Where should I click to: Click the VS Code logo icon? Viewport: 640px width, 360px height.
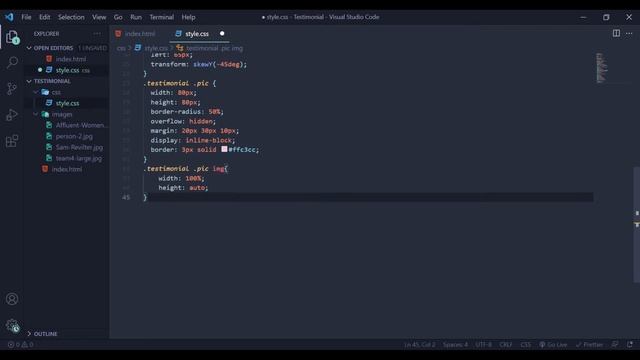point(9,17)
